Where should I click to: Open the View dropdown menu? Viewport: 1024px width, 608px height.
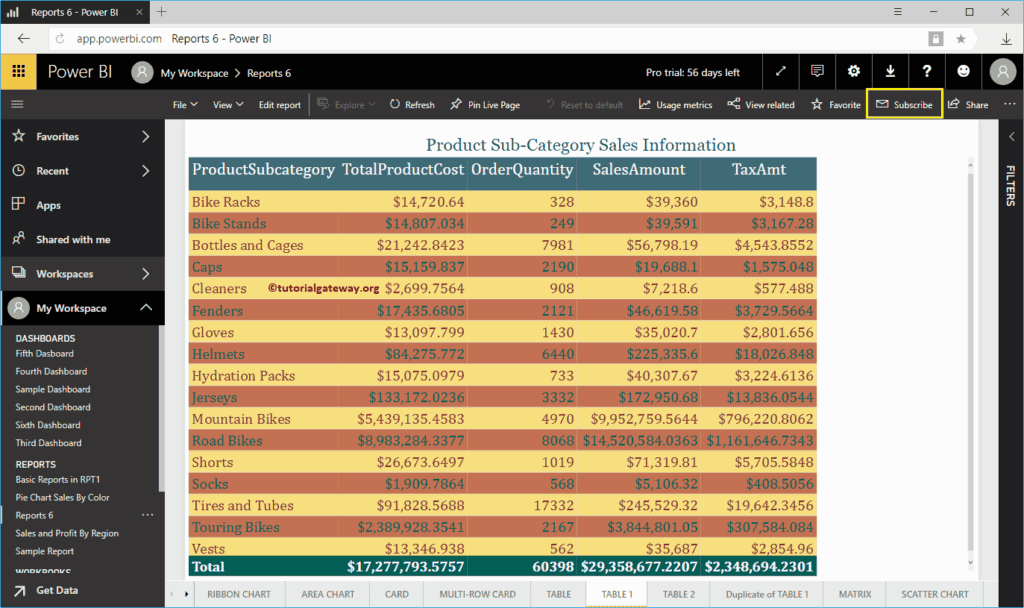tap(227, 105)
